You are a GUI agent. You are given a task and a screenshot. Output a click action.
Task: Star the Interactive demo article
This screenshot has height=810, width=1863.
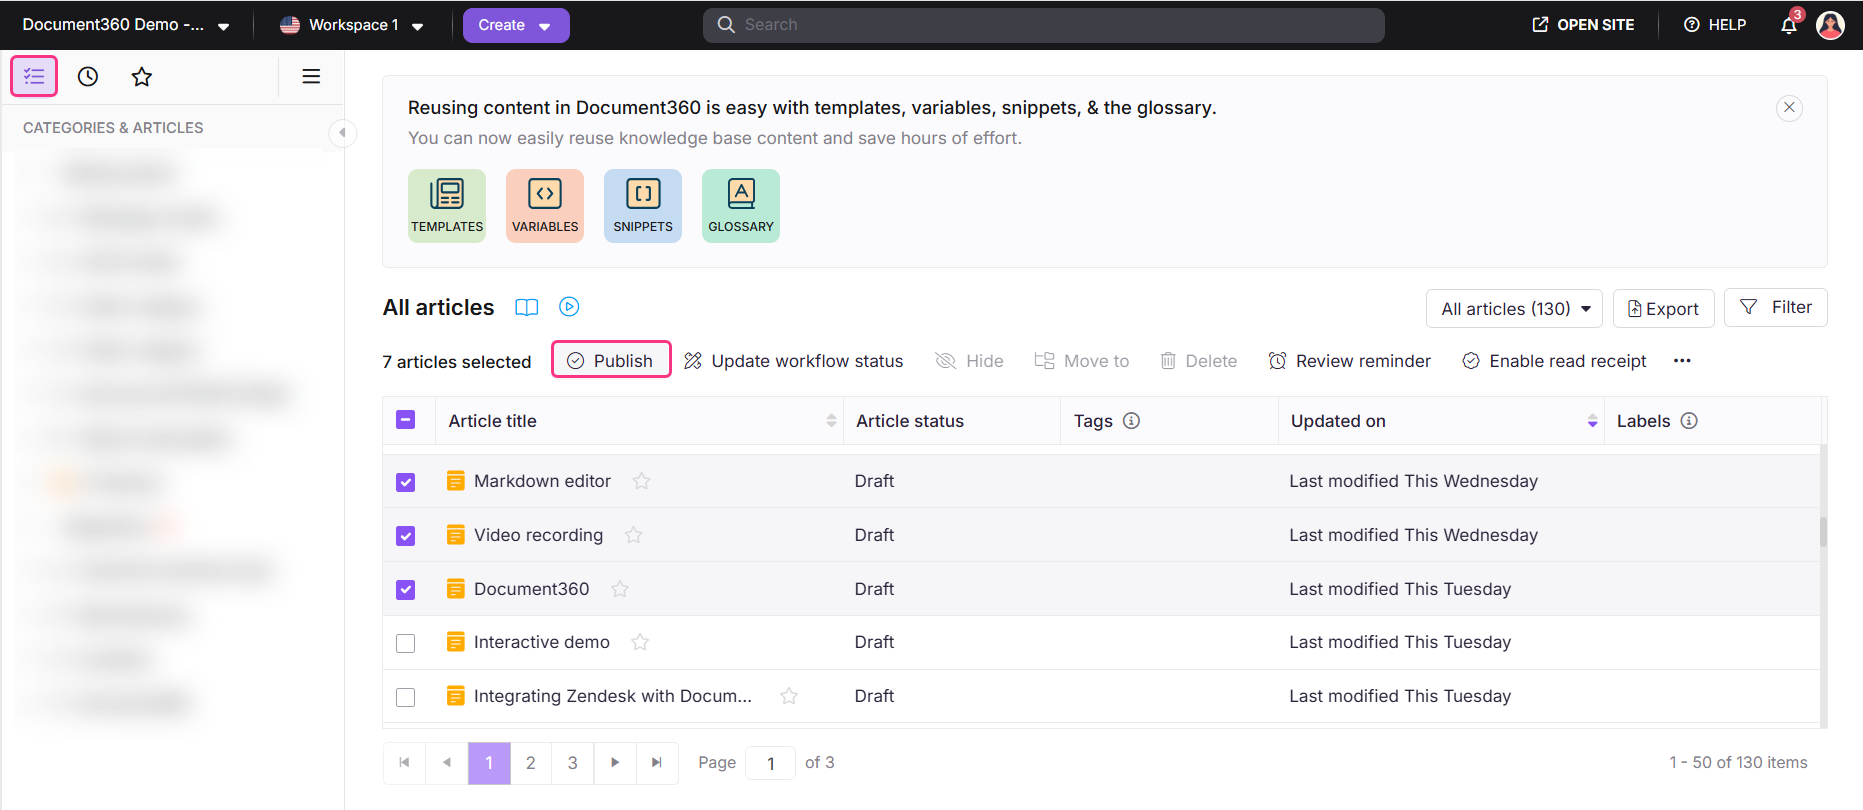click(640, 642)
